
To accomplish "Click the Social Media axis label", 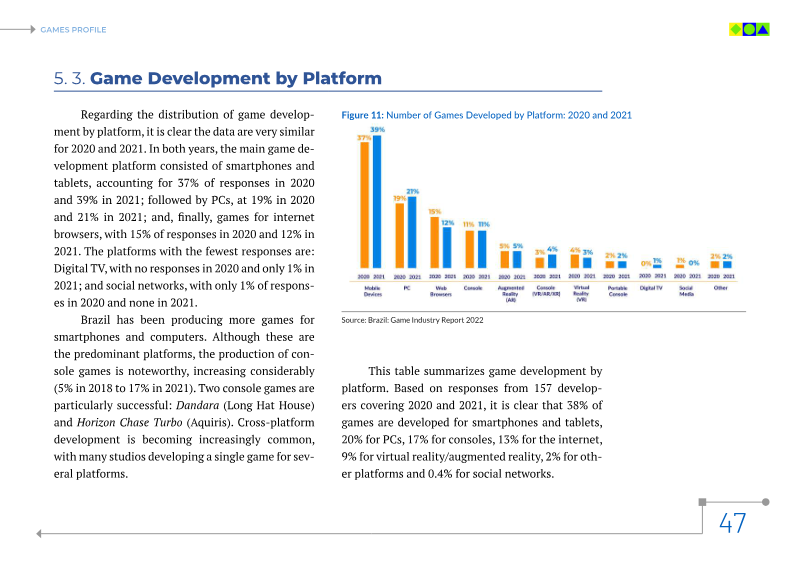I will pyautogui.click(x=686, y=290).
